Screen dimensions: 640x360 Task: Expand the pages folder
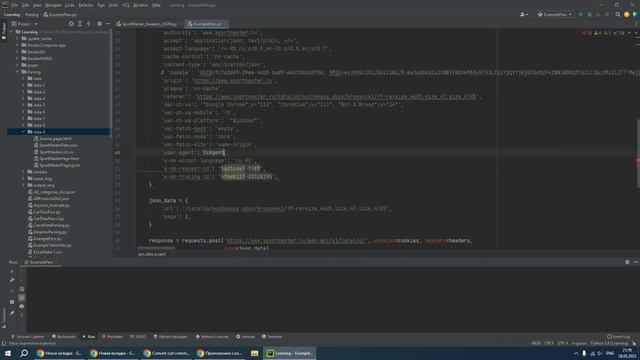pyautogui.click(x=18, y=65)
